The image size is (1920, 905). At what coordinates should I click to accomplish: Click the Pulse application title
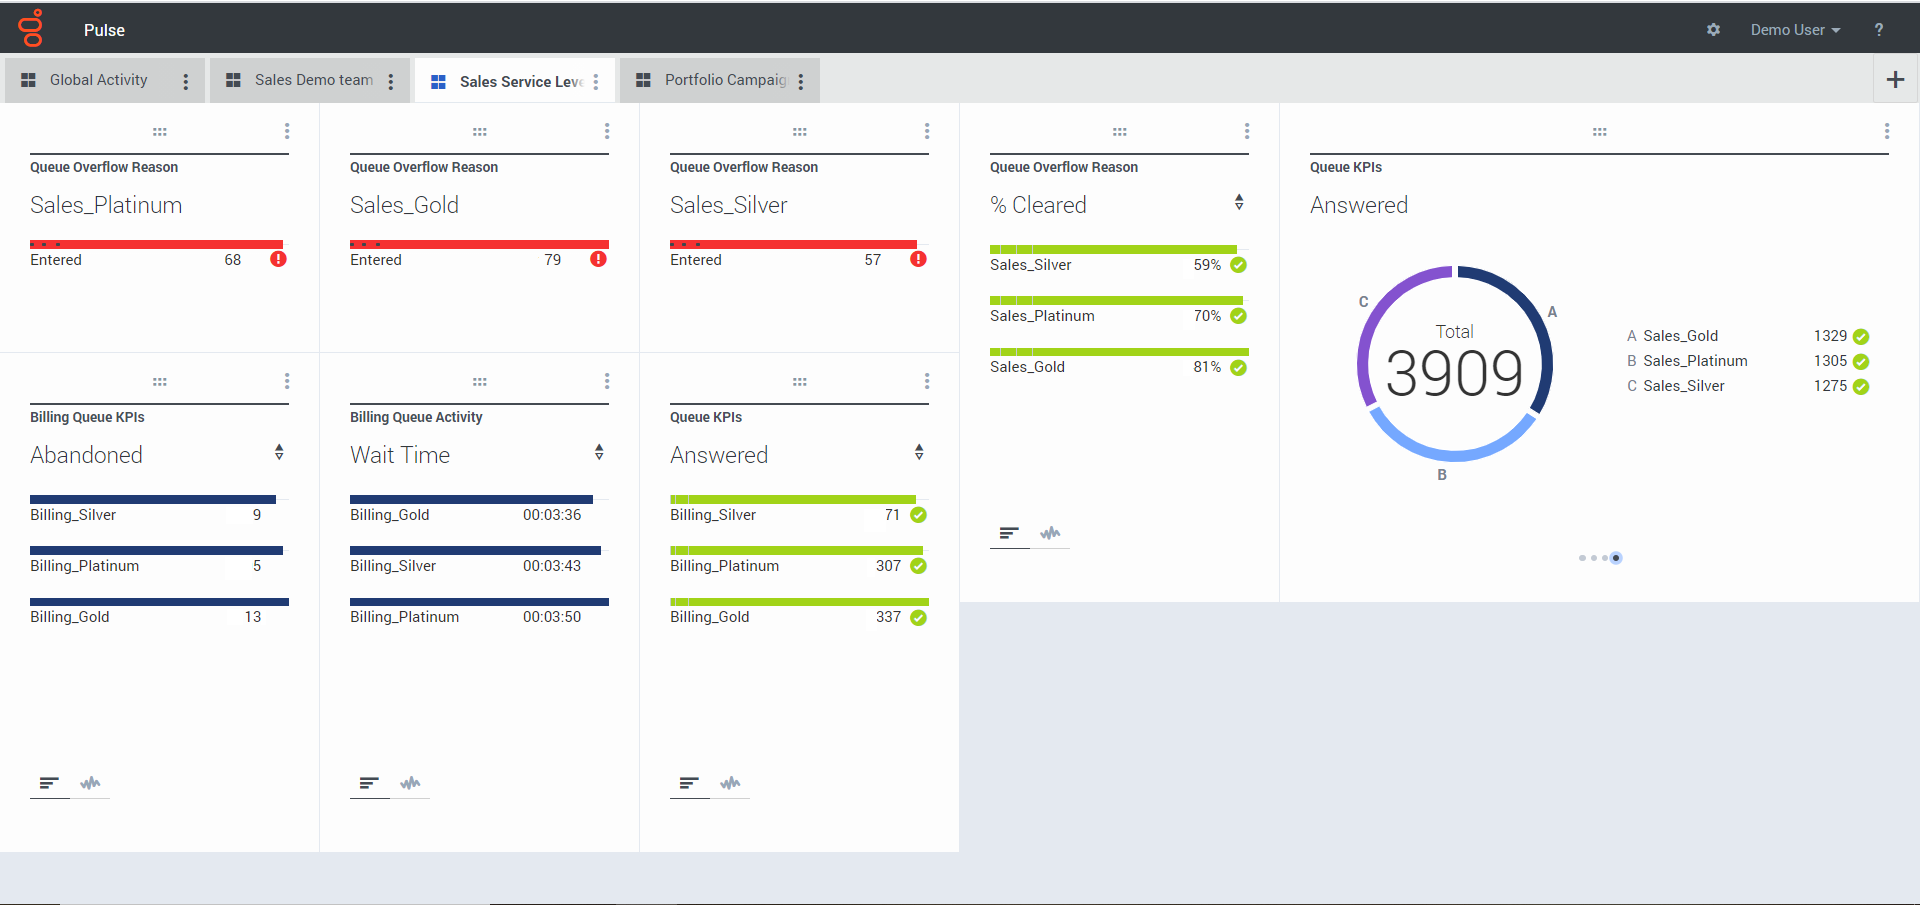(104, 30)
